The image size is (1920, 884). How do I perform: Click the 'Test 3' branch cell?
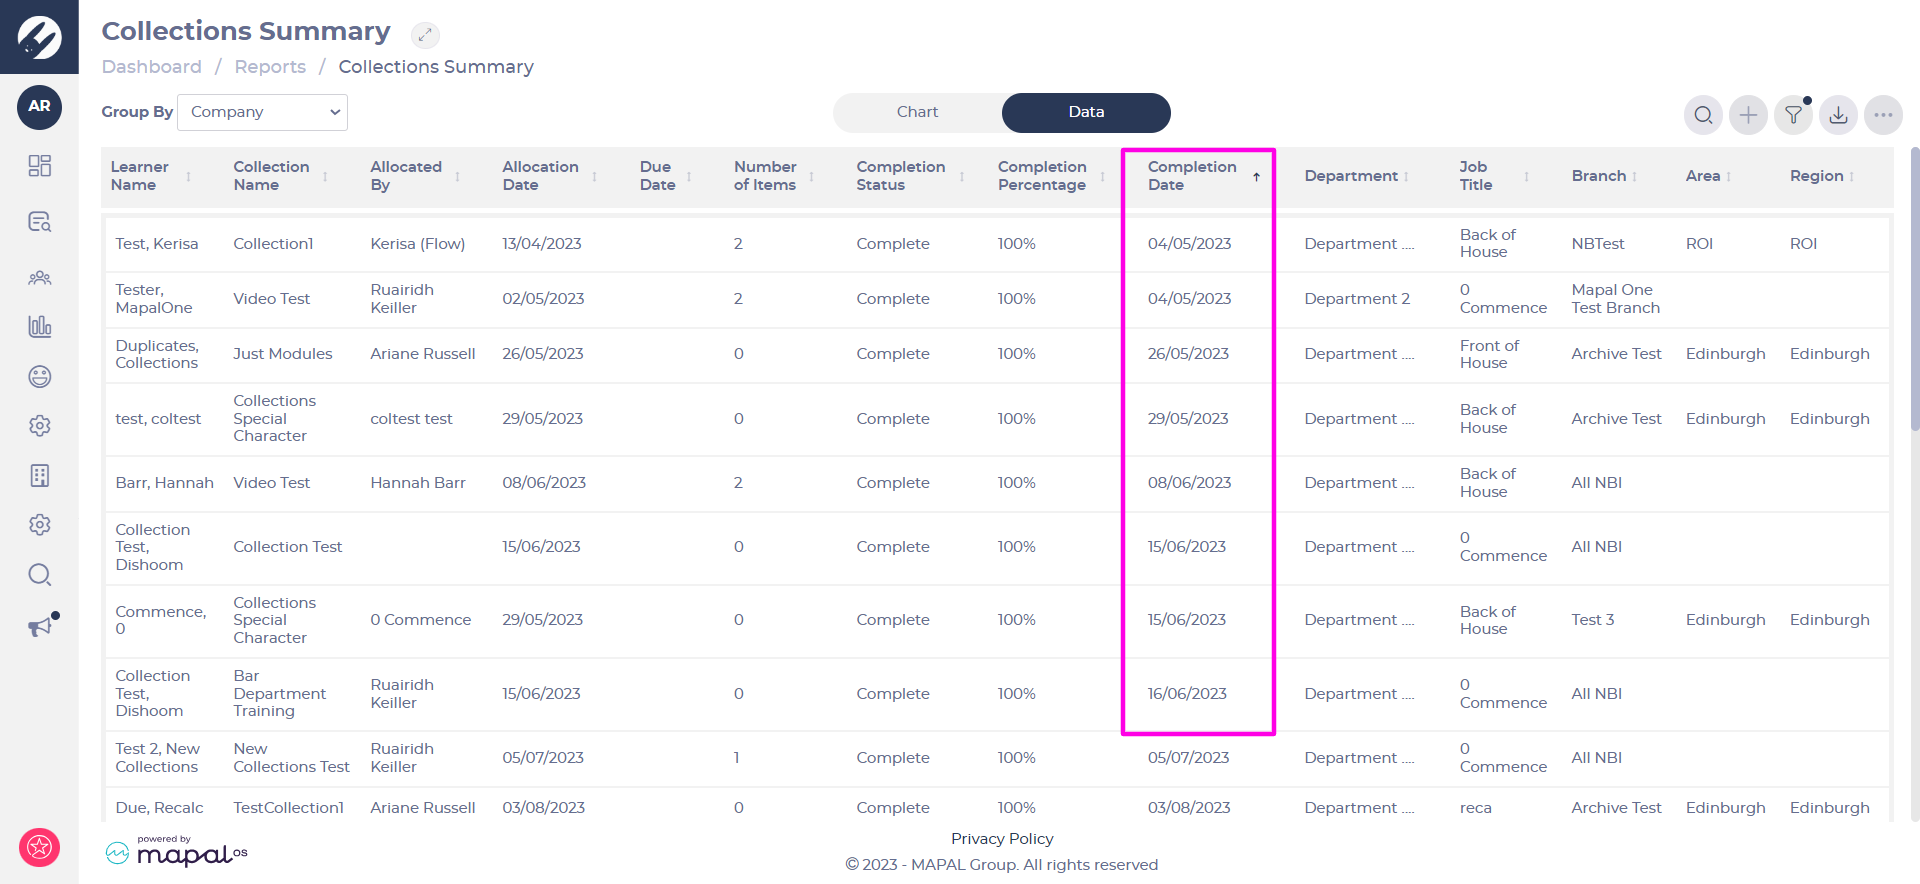pyautogui.click(x=1593, y=620)
